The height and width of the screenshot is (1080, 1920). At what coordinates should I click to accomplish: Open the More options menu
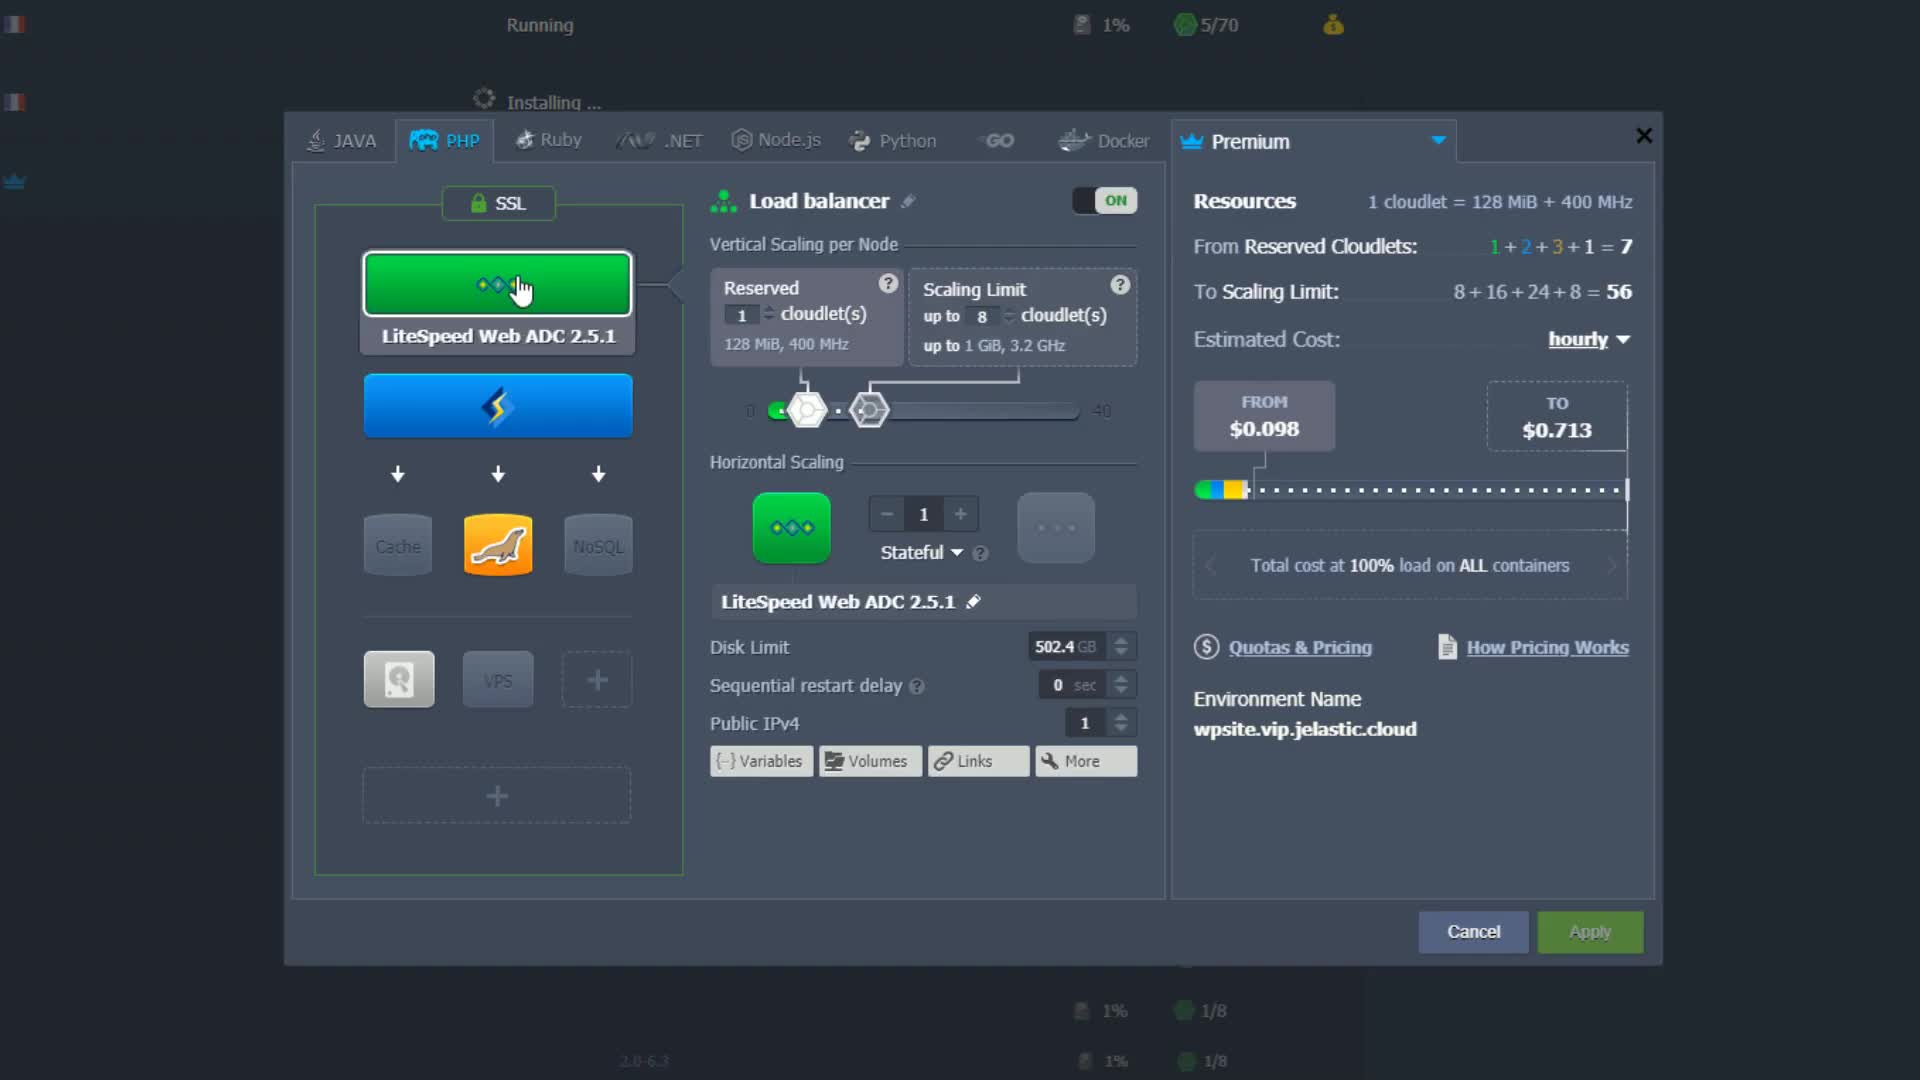coord(1084,761)
